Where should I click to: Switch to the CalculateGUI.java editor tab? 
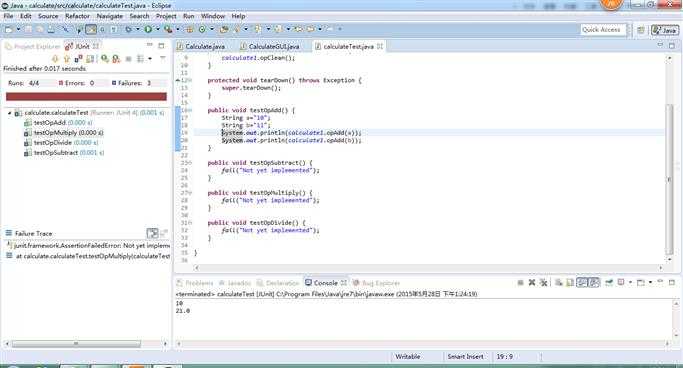pyautogui.click(x=270, y=46)
